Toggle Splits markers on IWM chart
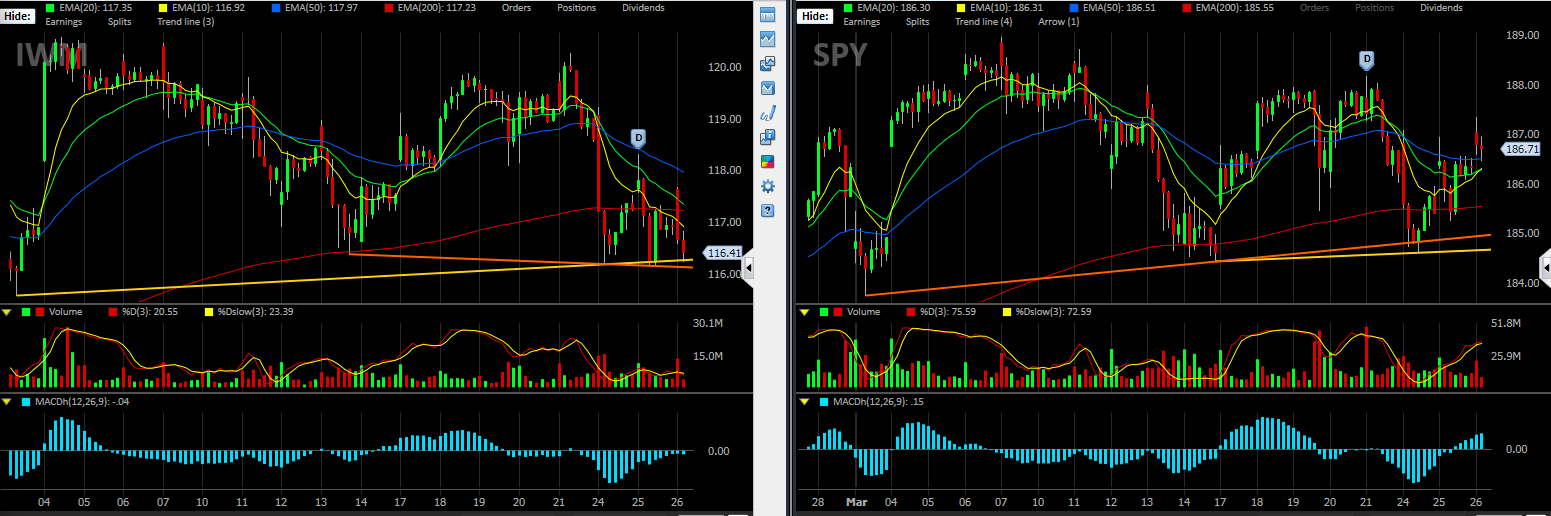Screen dimensions: 1551x516 tap(119, 21)
